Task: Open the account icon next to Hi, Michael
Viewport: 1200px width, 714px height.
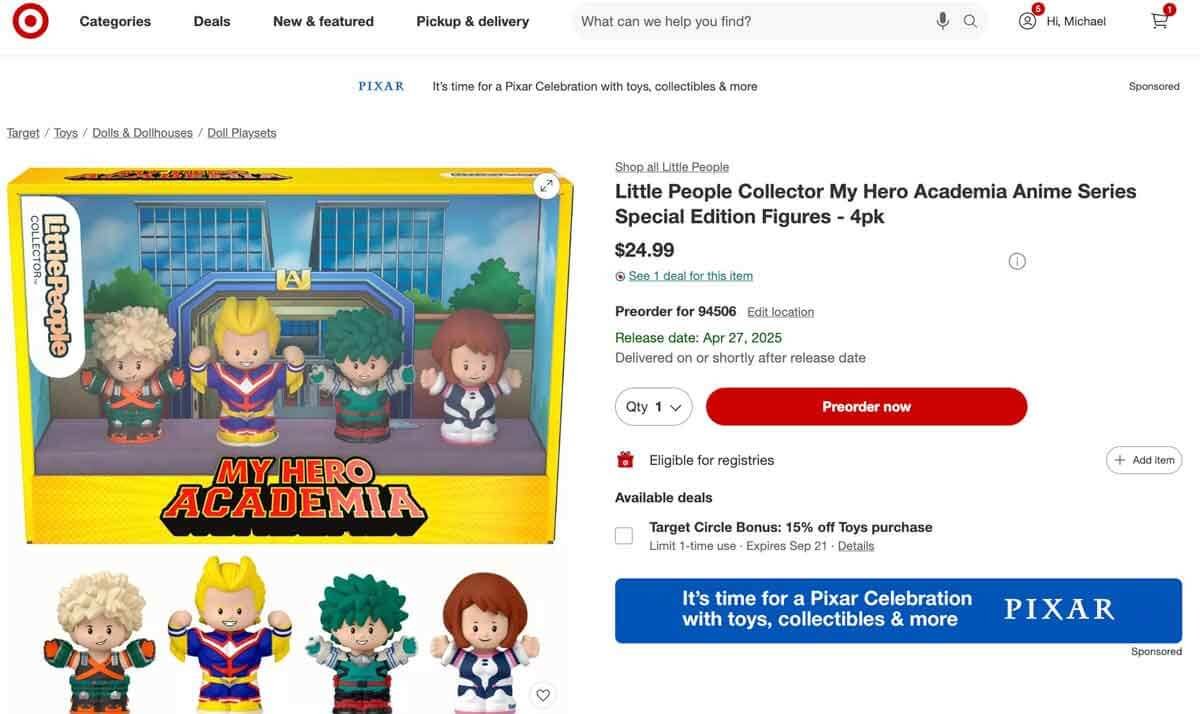Action: [x=1027, y=21]
